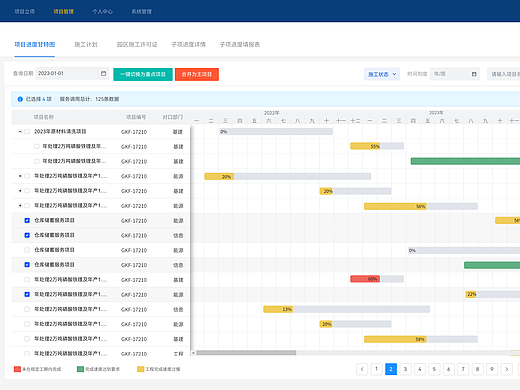Open the 个人中心 top menu

(102, 11)
